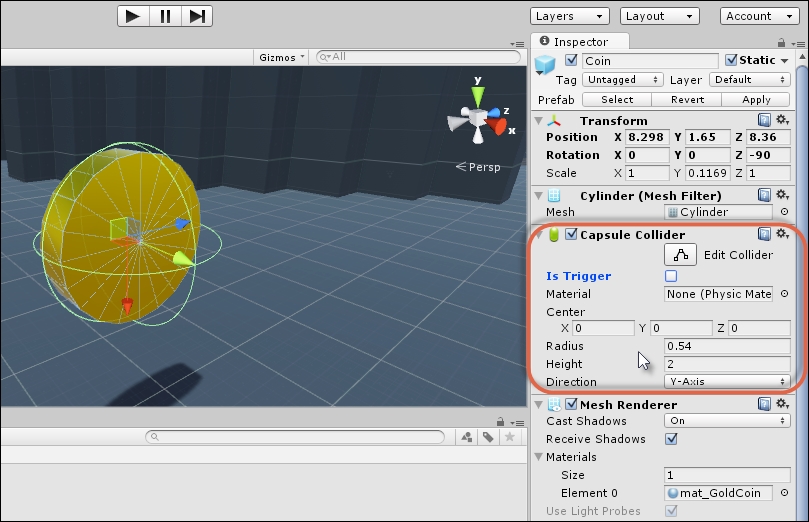Image resolution: width=809 pixels, height=522 pixels.
Task: Click the Edit Collider icon button
Action: click(x=680, y=255)
